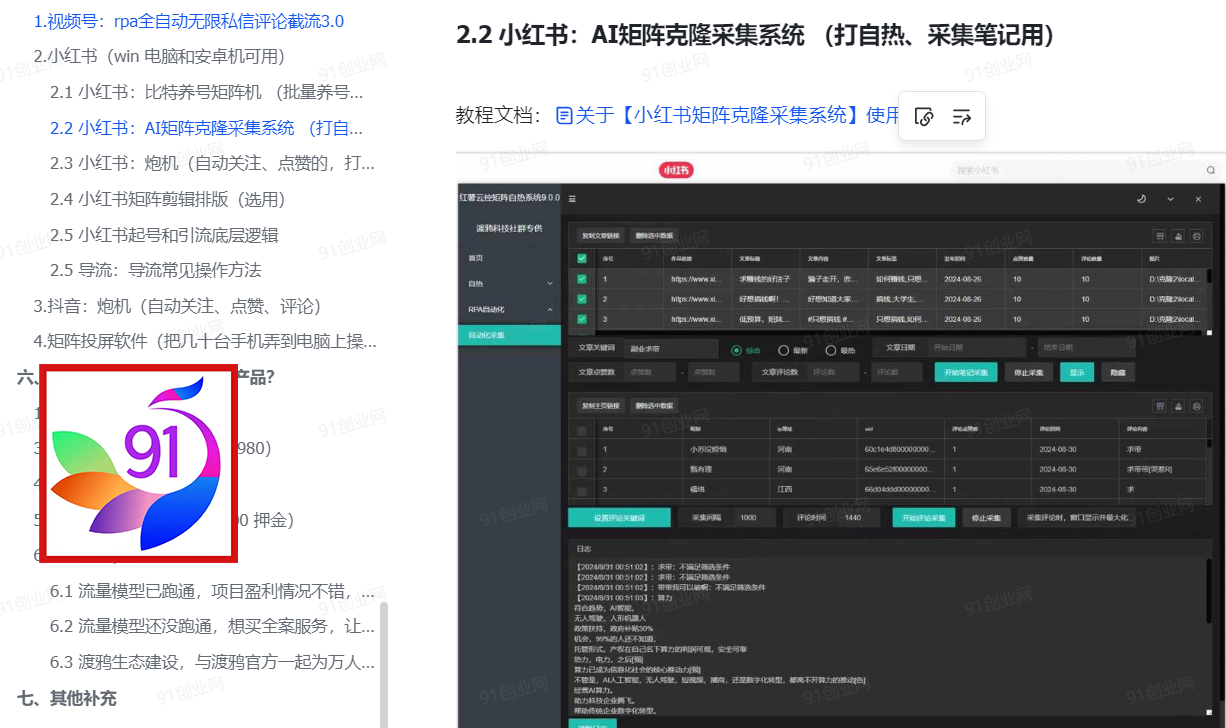Click 删除选中数据 beside 复制文章链接
1226x728 pixels.
(x=655, y=236)
